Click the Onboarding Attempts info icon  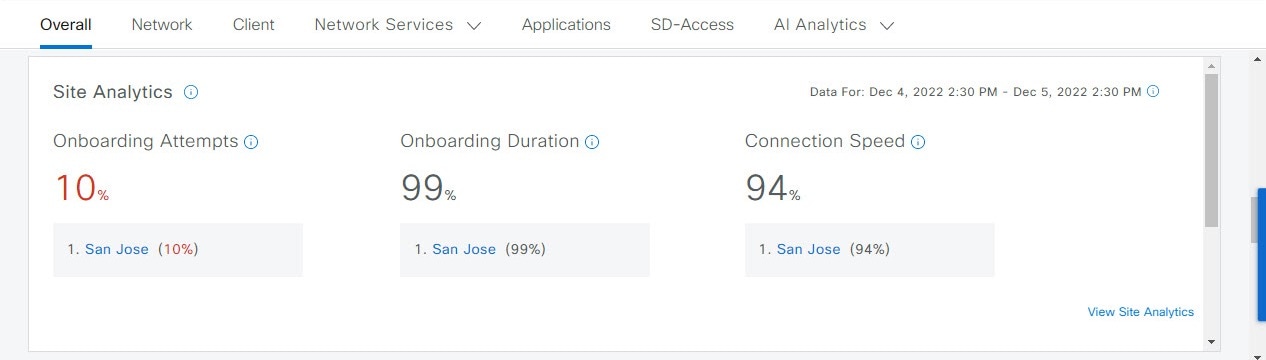click(251, 142)
